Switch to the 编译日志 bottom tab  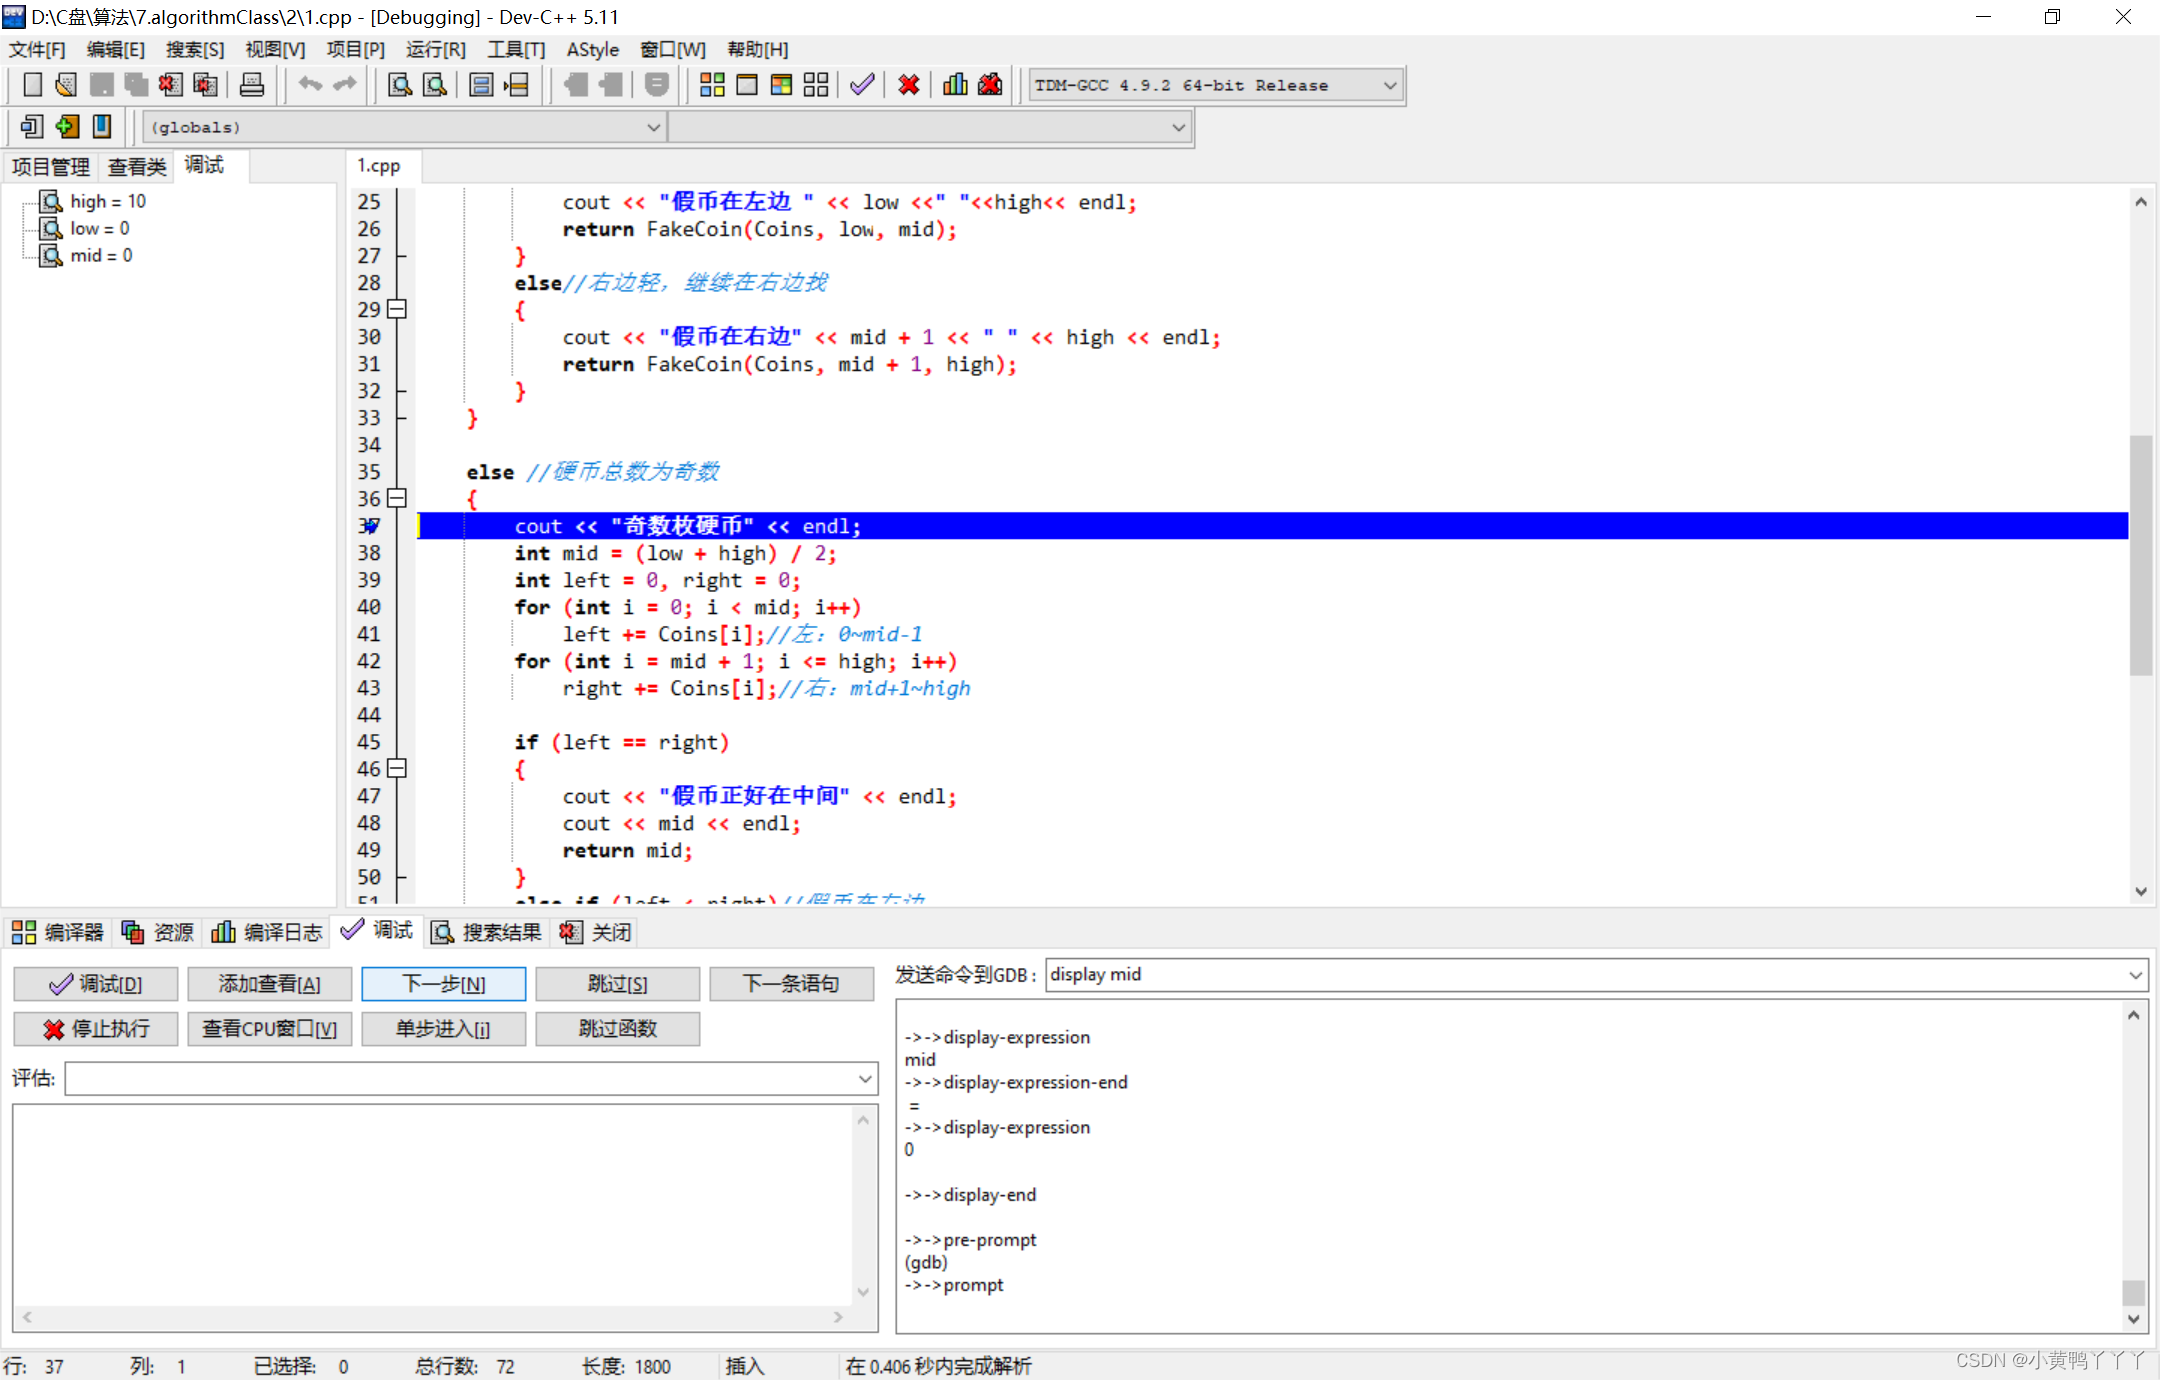(267, 932)
